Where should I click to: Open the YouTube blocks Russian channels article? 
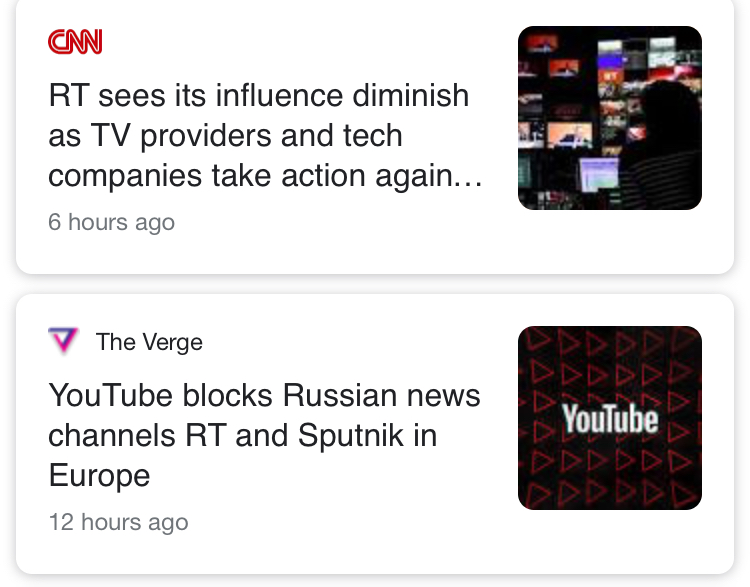(264, 435)
